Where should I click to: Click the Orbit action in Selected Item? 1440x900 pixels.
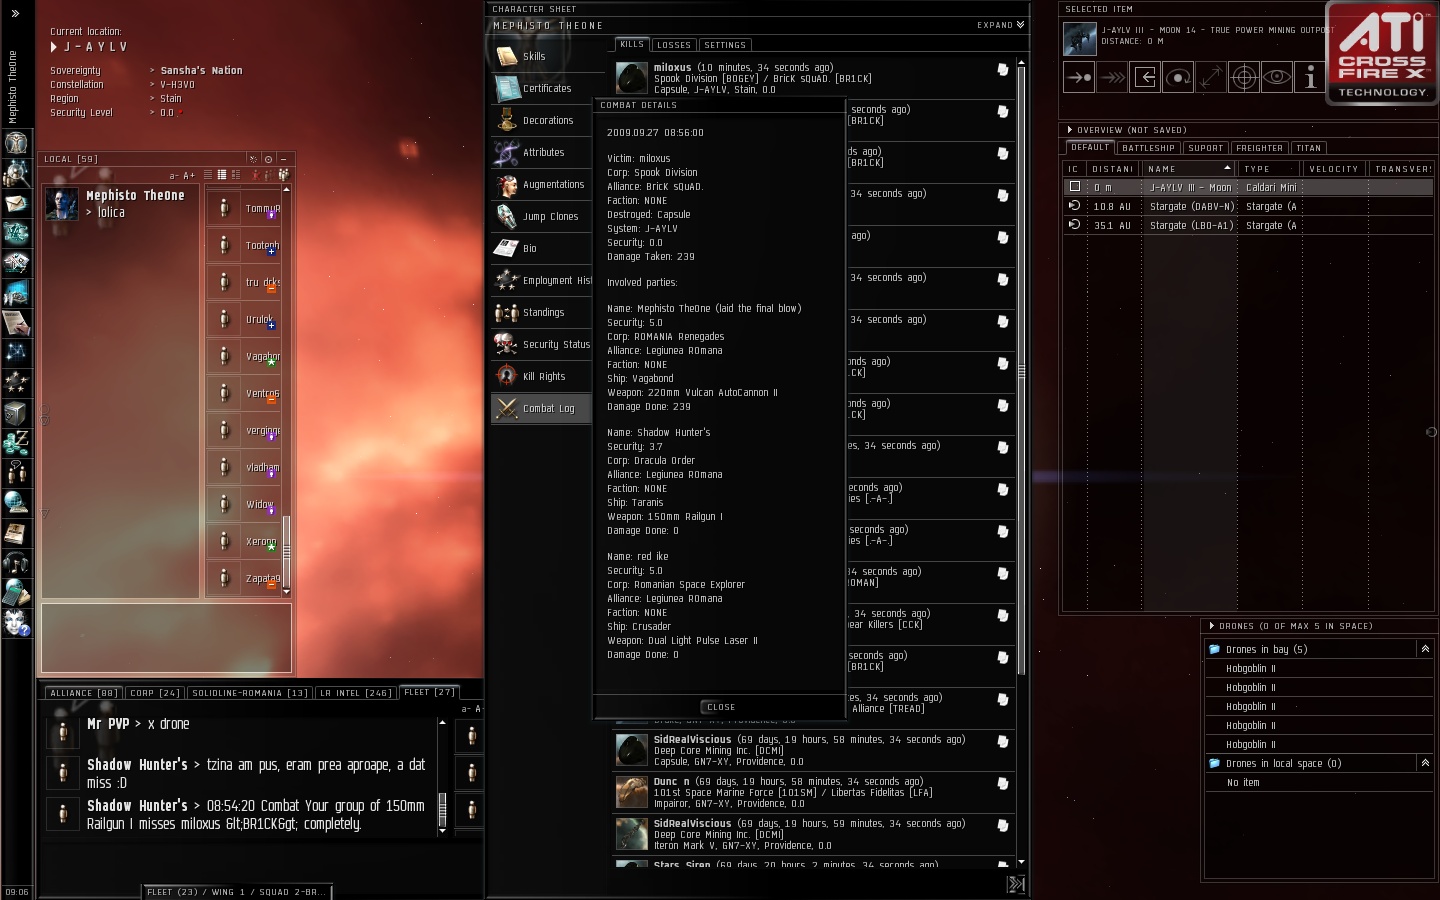(x=1178, y=77)
